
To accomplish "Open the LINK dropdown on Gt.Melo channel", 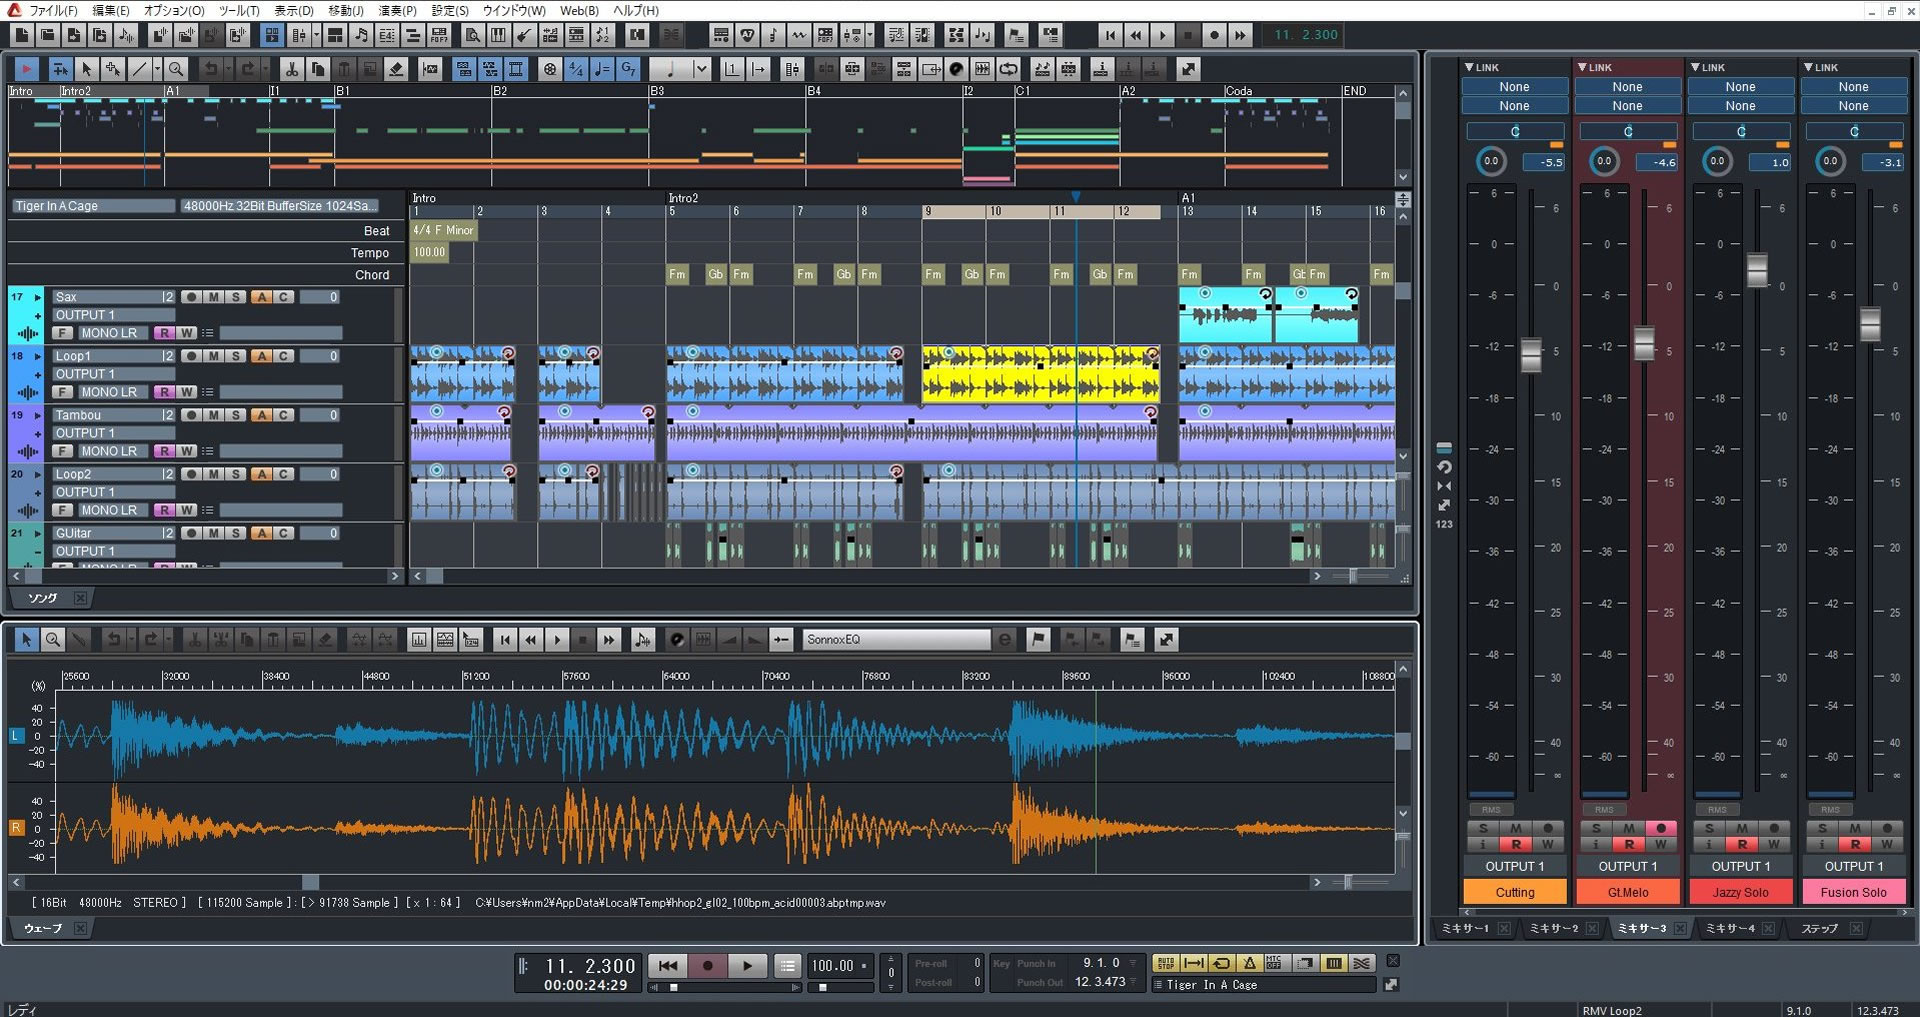I will [x=1594, y=67].
